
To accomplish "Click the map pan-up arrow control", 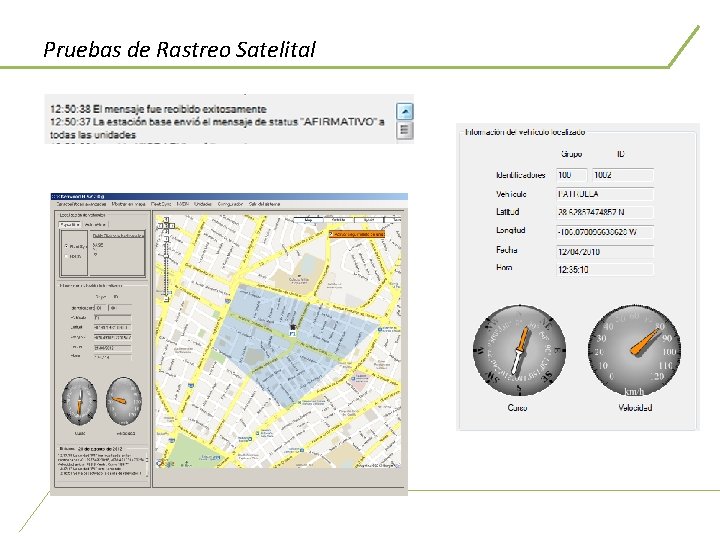I will coord(166,219).
